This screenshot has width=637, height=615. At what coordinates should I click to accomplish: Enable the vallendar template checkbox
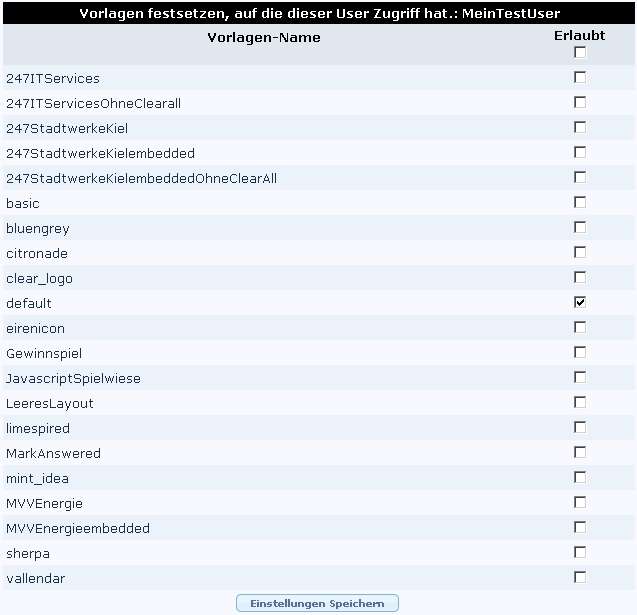tap(580, 577)
